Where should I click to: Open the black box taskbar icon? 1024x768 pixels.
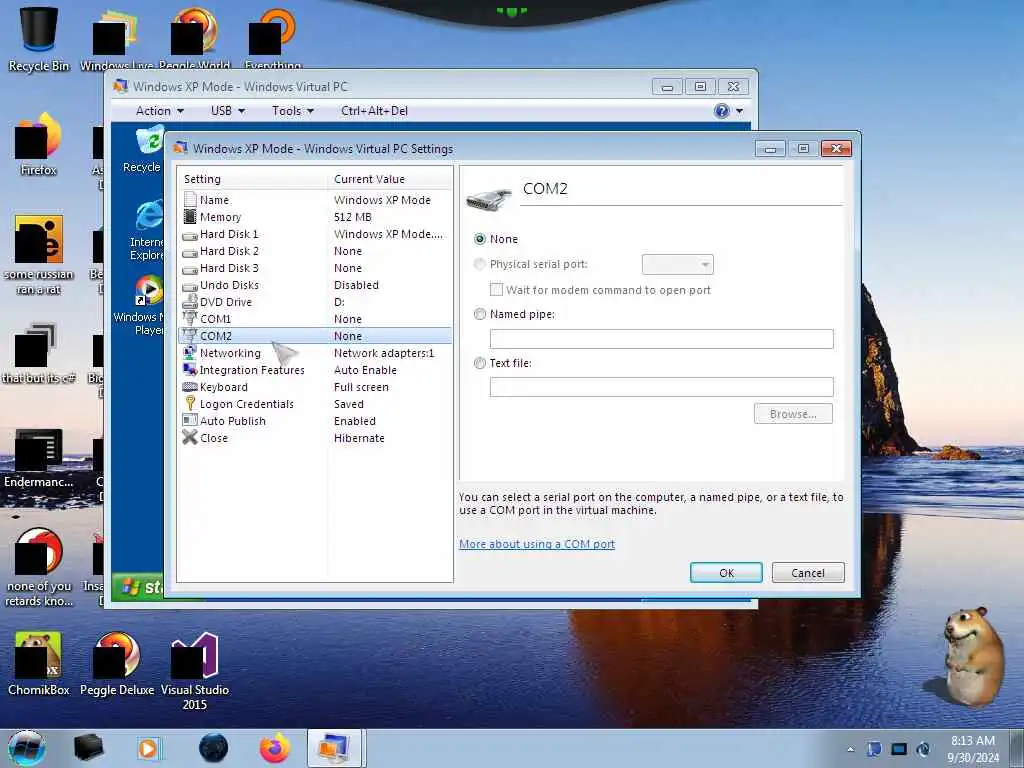click(88, 748)
